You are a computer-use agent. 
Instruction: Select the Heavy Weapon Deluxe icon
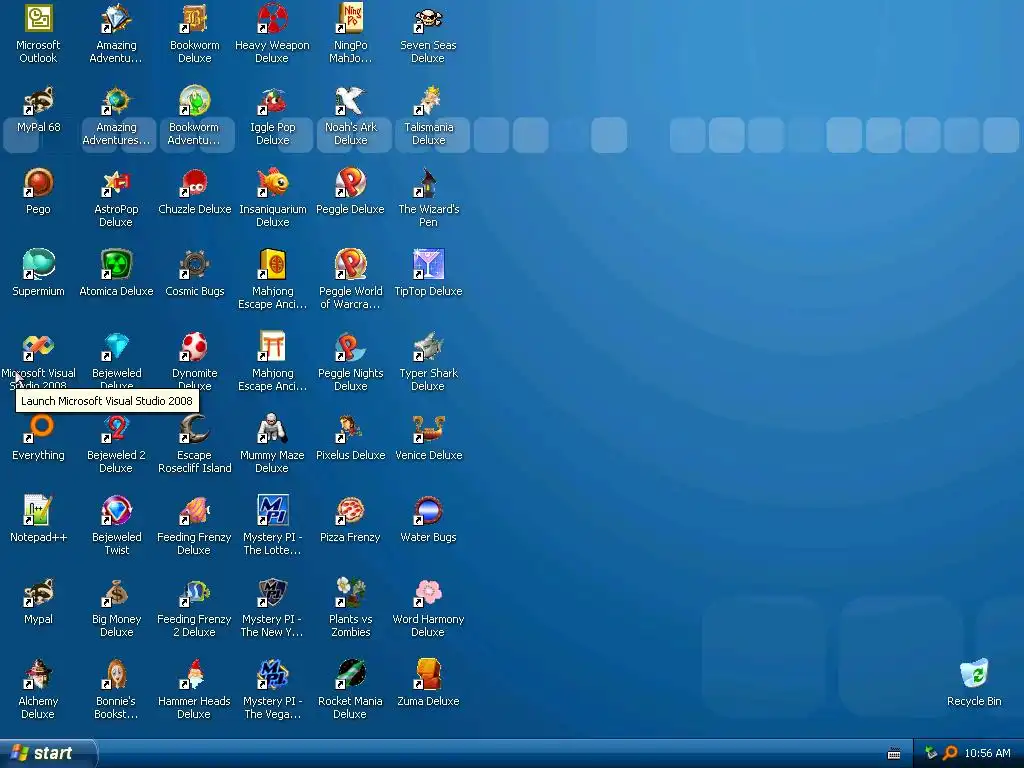pos(272,19)
